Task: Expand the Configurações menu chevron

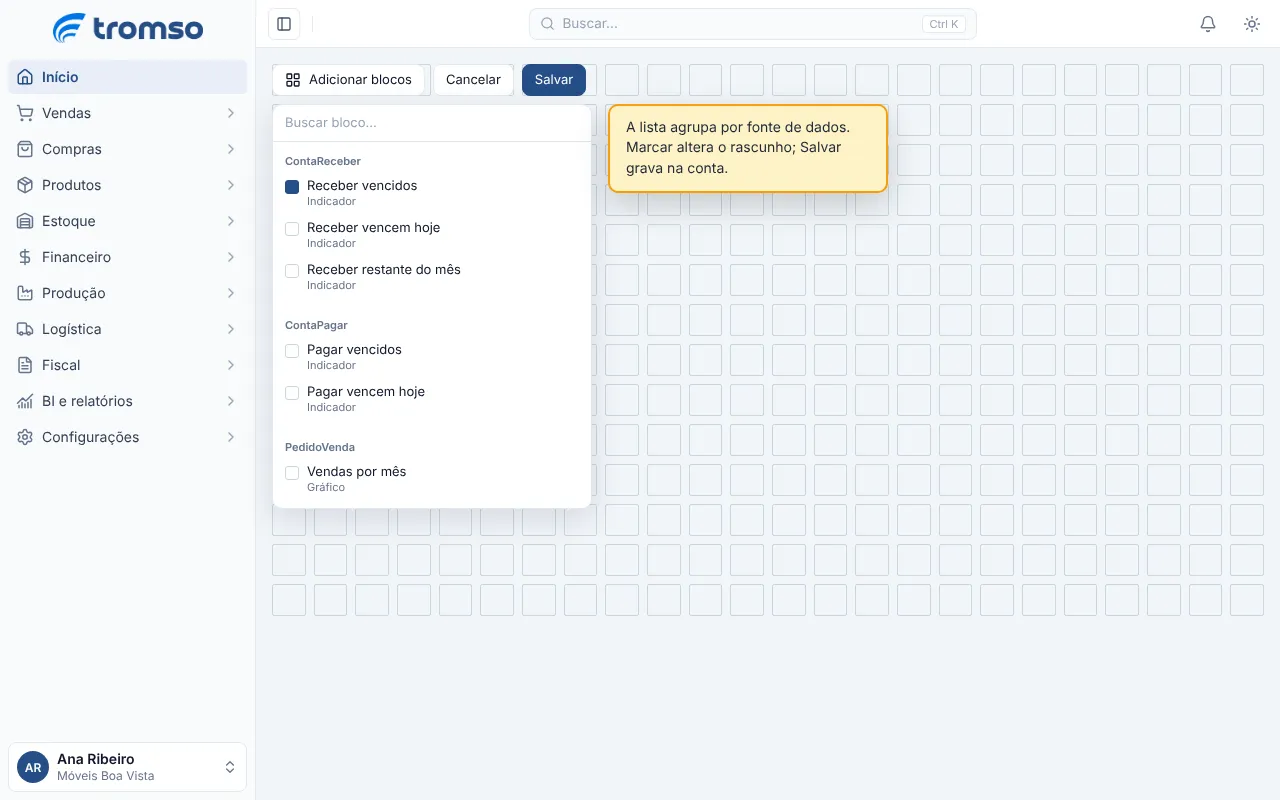Action: (231, 437)
